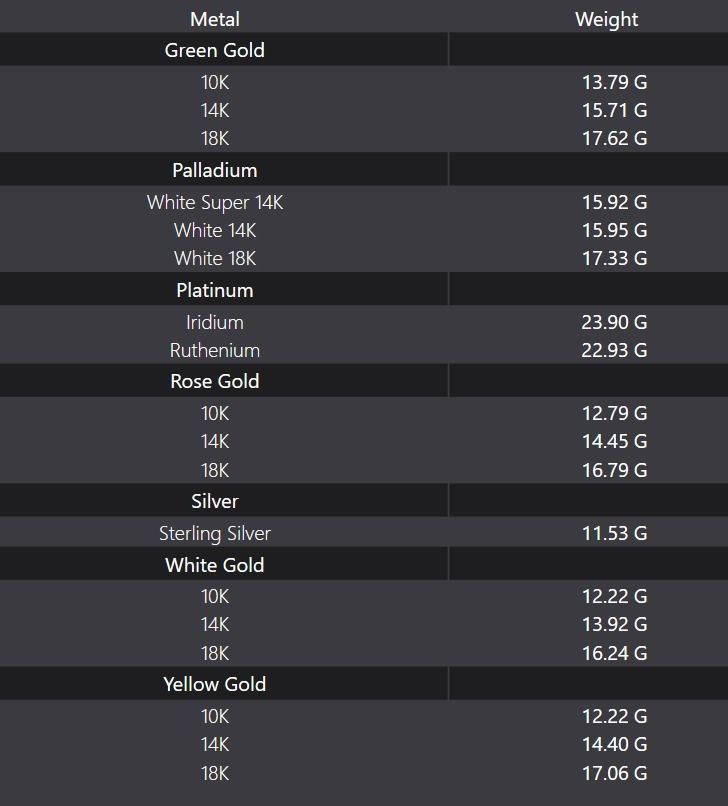The image size is (728, 806).
Task: Click the 23.90 G weight value
Action: click(614, 322)
